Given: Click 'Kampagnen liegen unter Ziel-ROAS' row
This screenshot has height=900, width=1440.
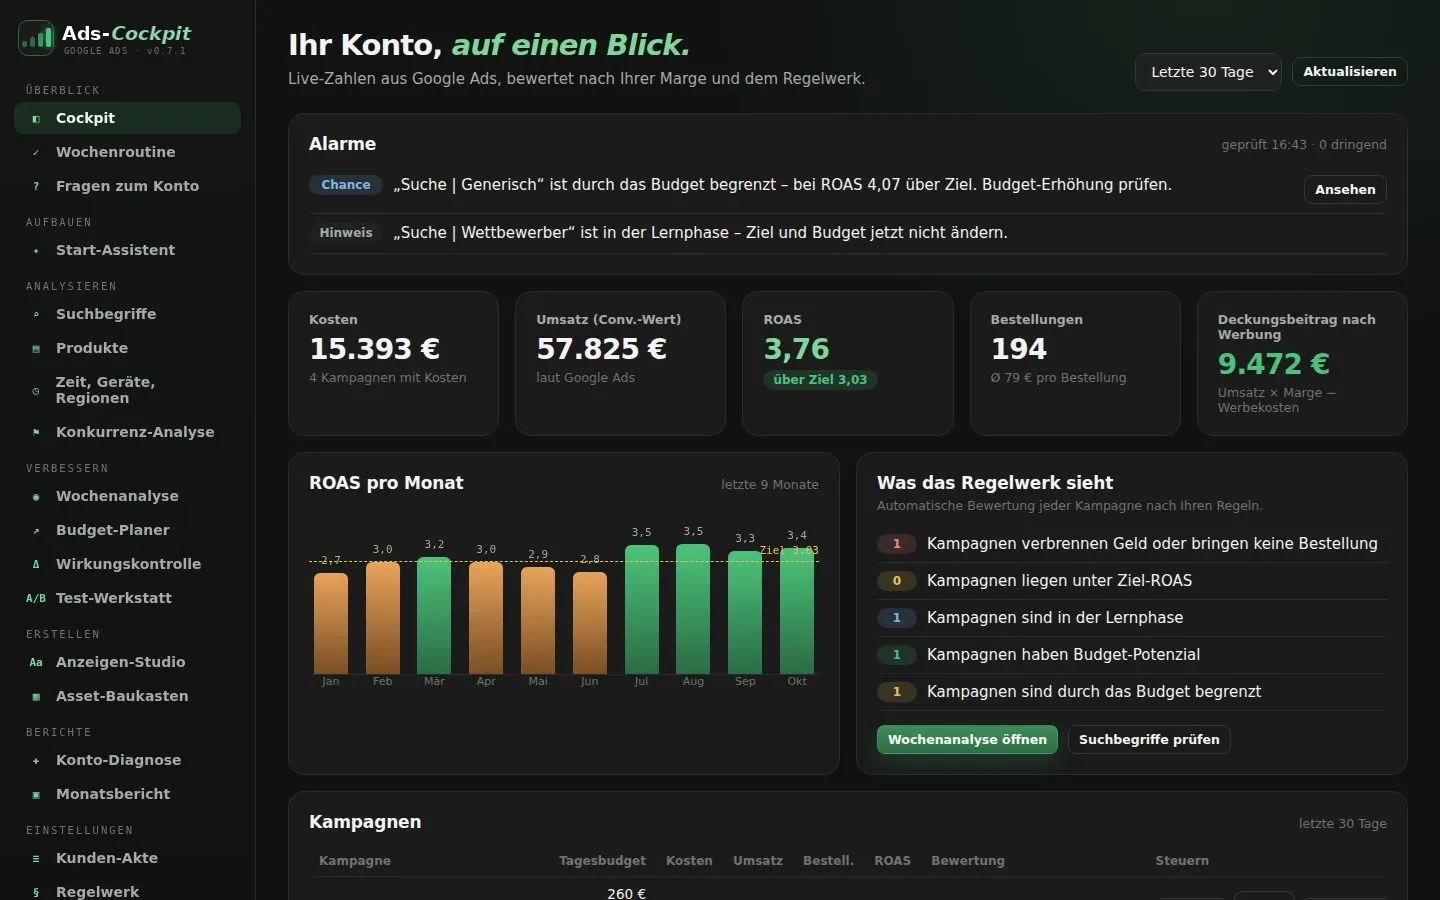Looking at the screenshot, I should point(1132,581).
